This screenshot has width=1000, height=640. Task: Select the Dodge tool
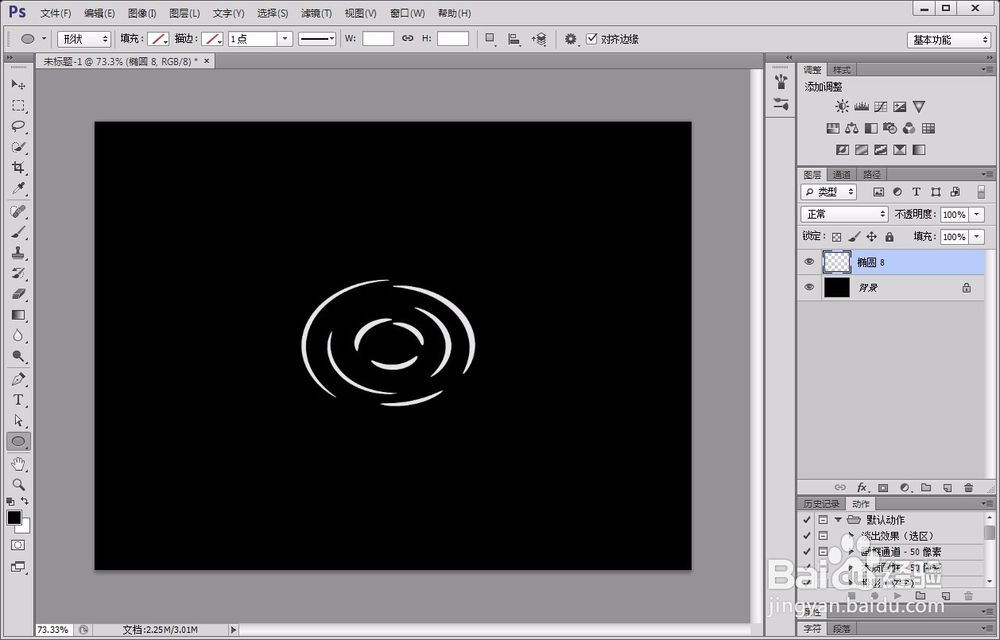pyautogui.click(x=18, y=356)
